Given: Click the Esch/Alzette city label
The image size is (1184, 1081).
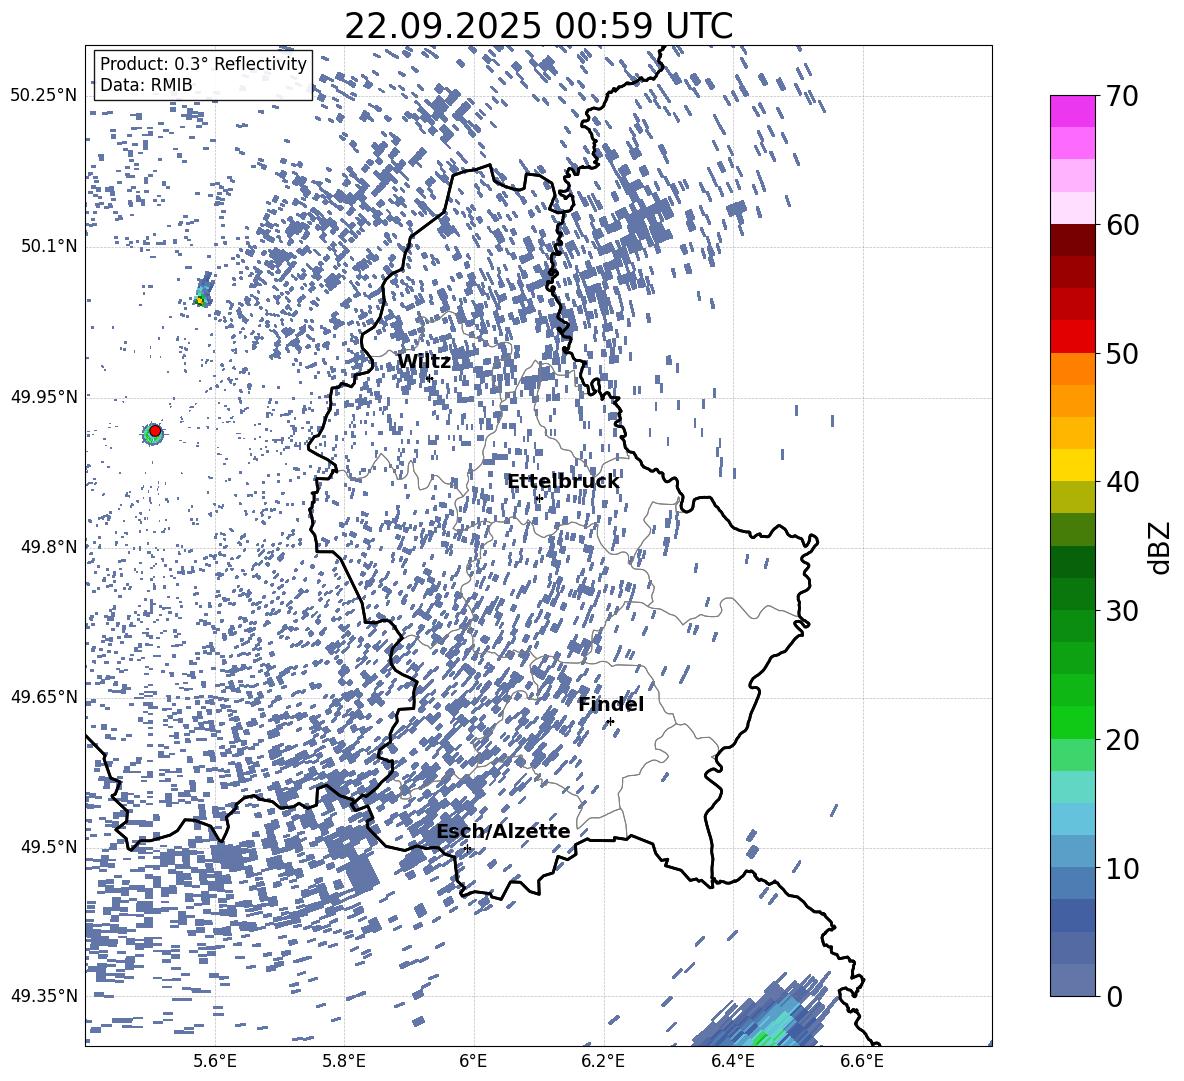Looking at the screenshot, I should (x=503, y=831).
